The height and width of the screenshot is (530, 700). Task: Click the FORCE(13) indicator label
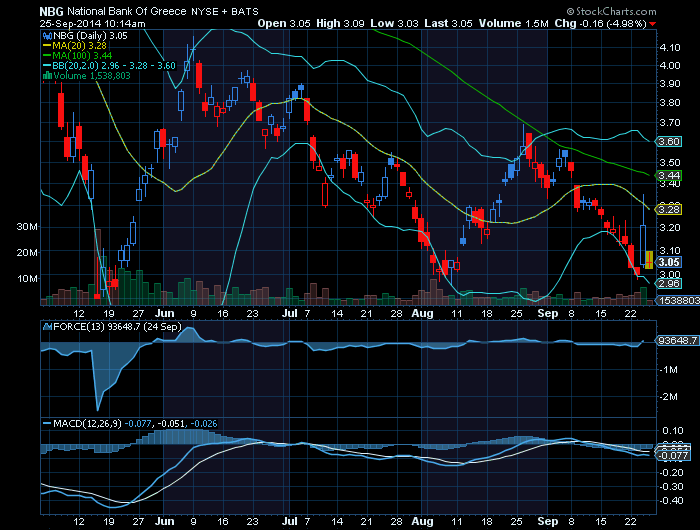(112, 327)
